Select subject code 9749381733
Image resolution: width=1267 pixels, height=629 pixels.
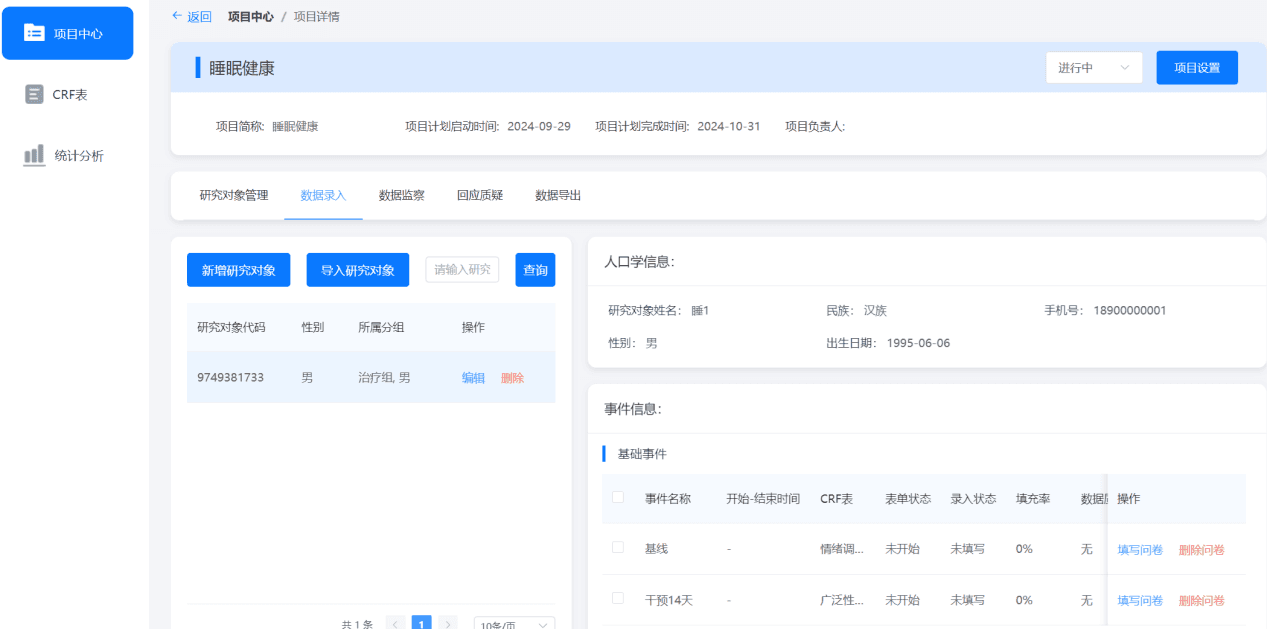230,378
